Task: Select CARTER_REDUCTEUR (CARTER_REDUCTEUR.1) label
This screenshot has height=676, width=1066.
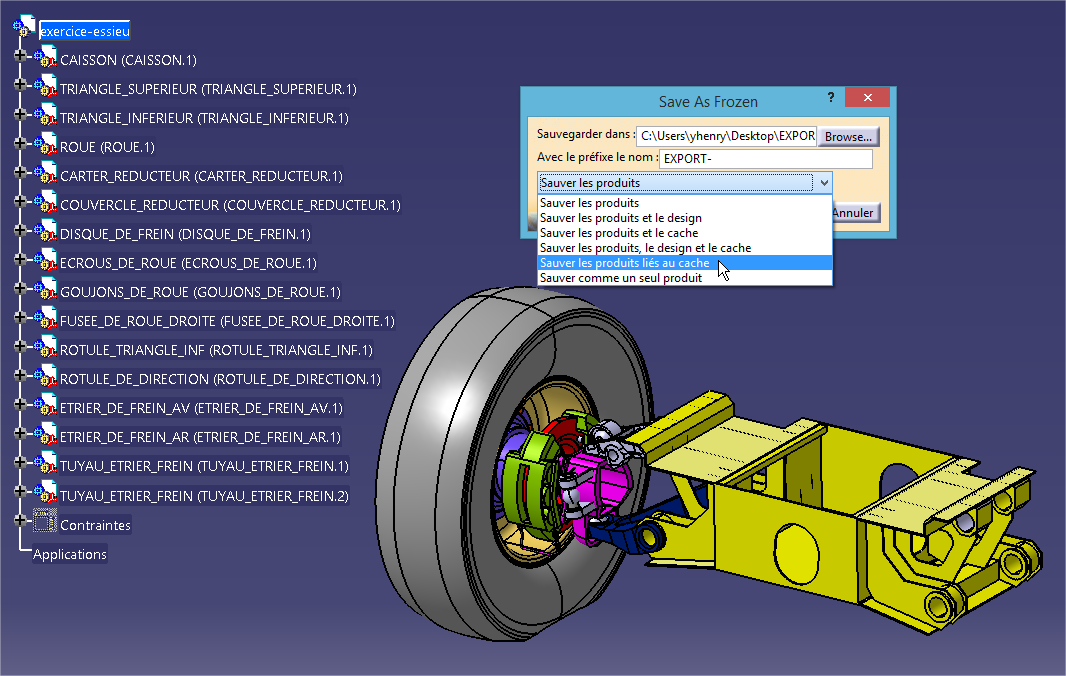Action: click(201, 176)
